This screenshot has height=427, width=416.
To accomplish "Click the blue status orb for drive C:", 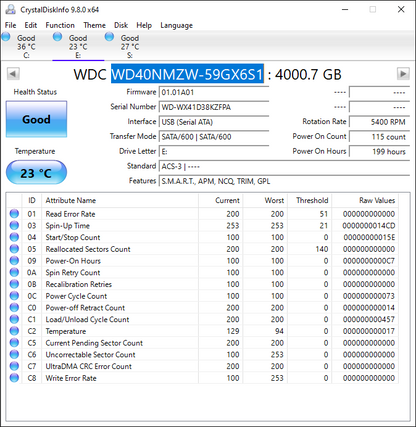I will click(x=6, y=37).
